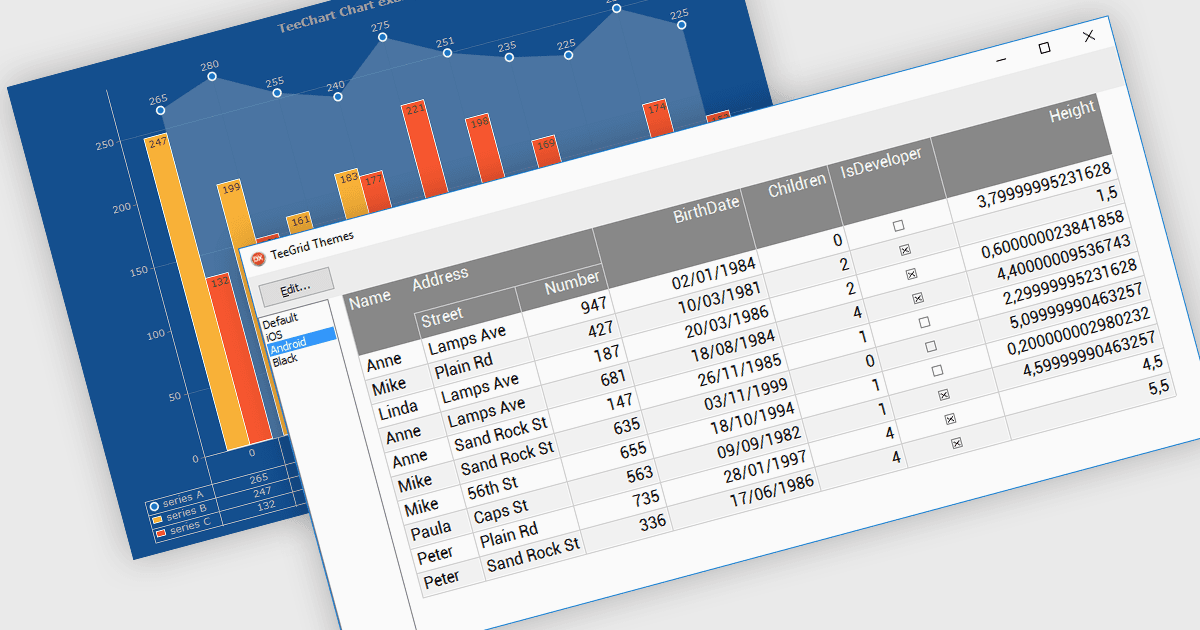Click the height value 0,600000023841858

(1055, 233)
